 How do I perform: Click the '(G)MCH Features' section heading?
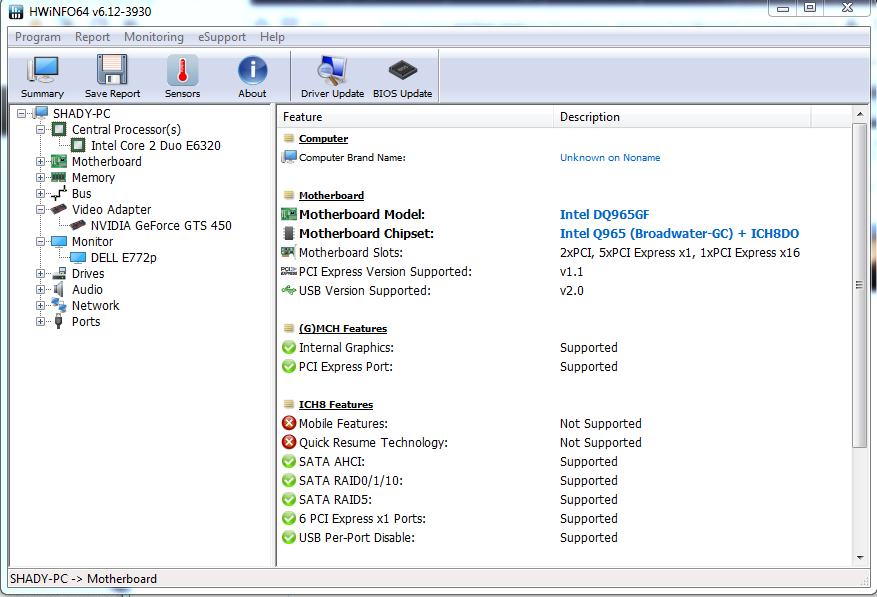pos(343,328)
